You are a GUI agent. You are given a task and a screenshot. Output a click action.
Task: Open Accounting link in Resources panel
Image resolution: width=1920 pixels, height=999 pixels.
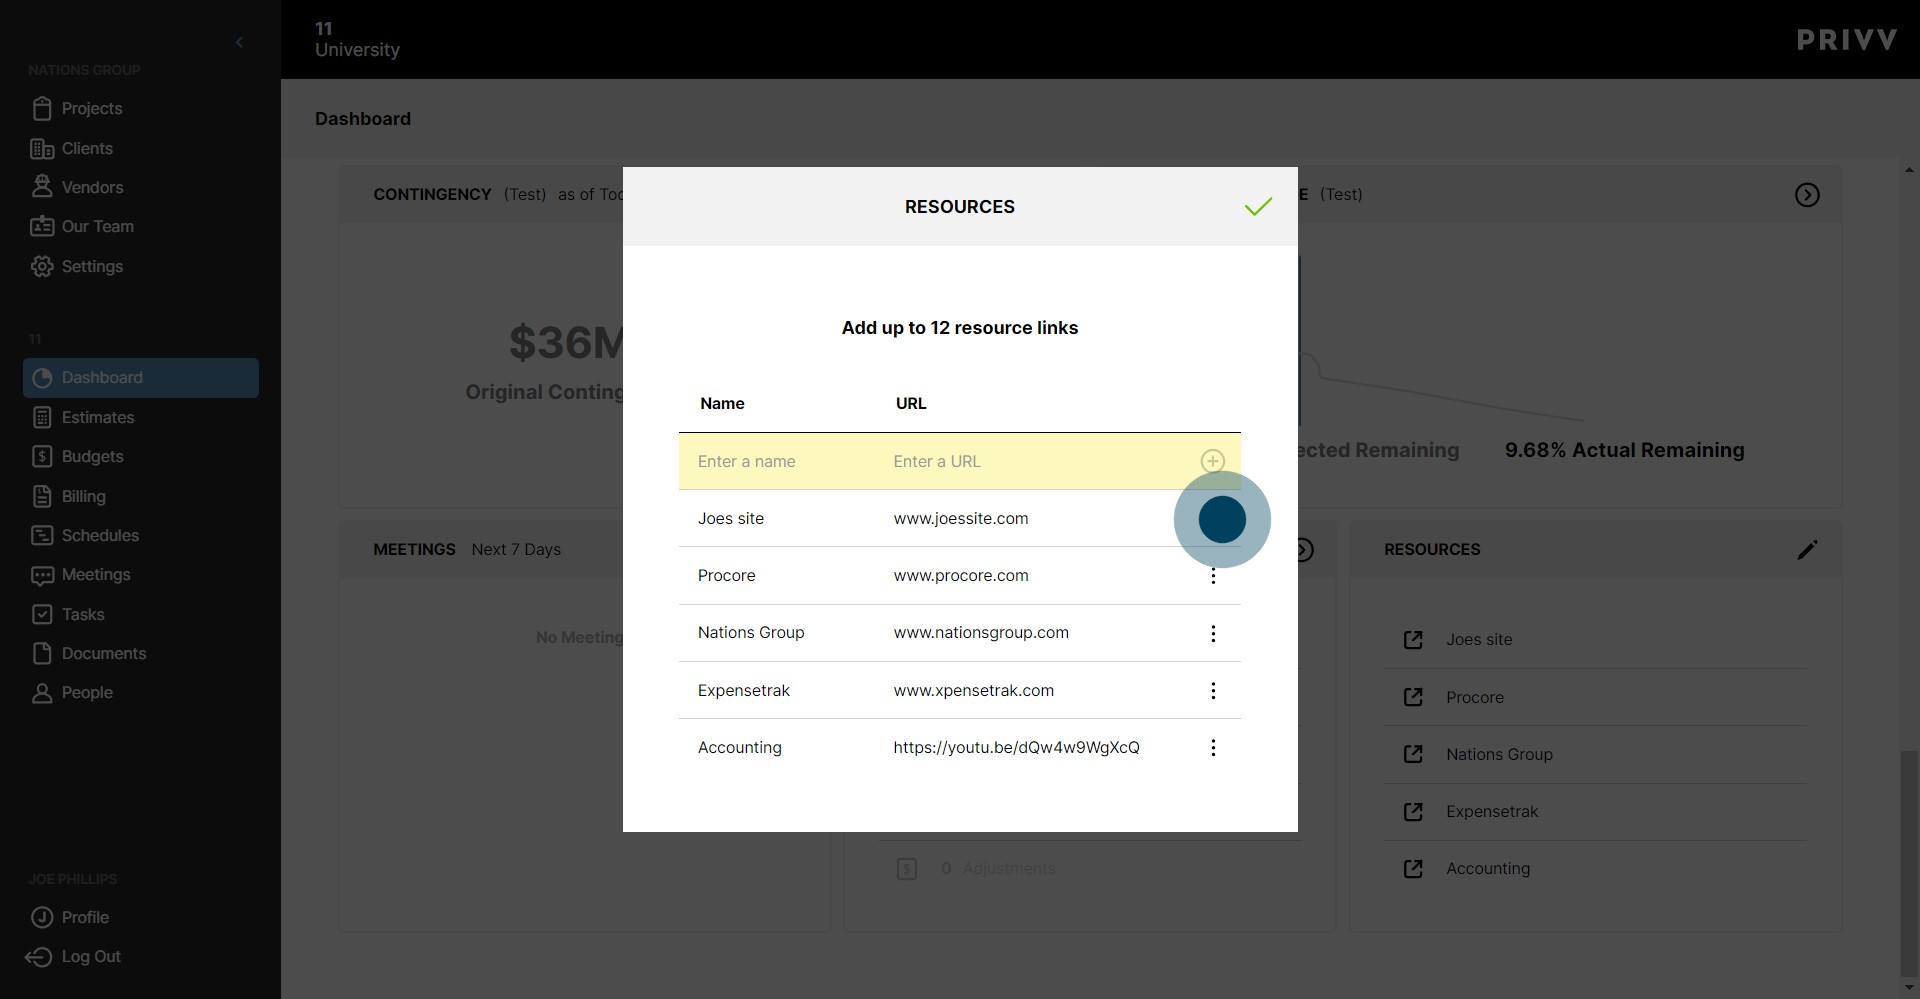pos(1488,868)
